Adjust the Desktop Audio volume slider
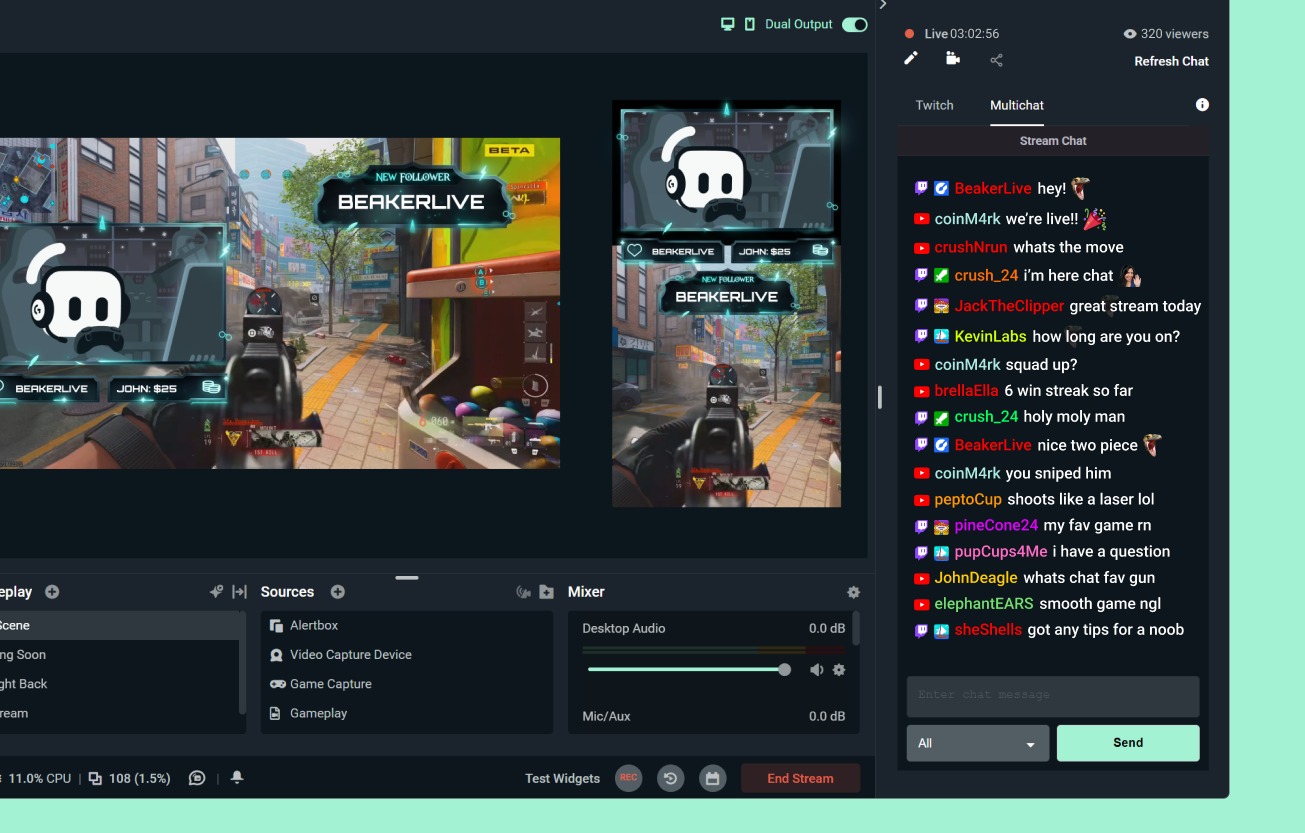The width and height of the screenshot is (1305, 833). tap(688, 670)
